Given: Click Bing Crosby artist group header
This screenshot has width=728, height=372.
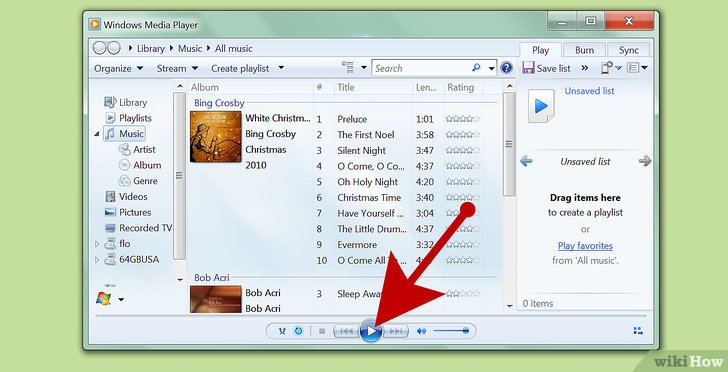Looking at the screenshot, I should (x=219, y=103).
